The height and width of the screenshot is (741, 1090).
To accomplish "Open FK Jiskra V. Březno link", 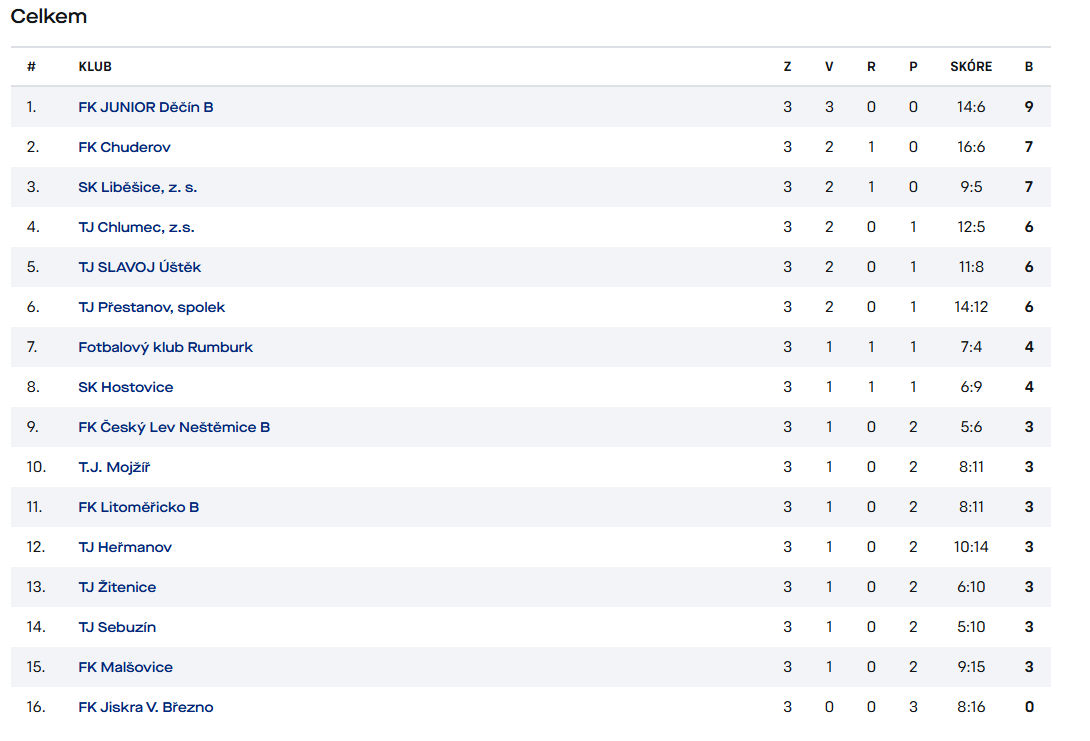I will tap(146, 707).
